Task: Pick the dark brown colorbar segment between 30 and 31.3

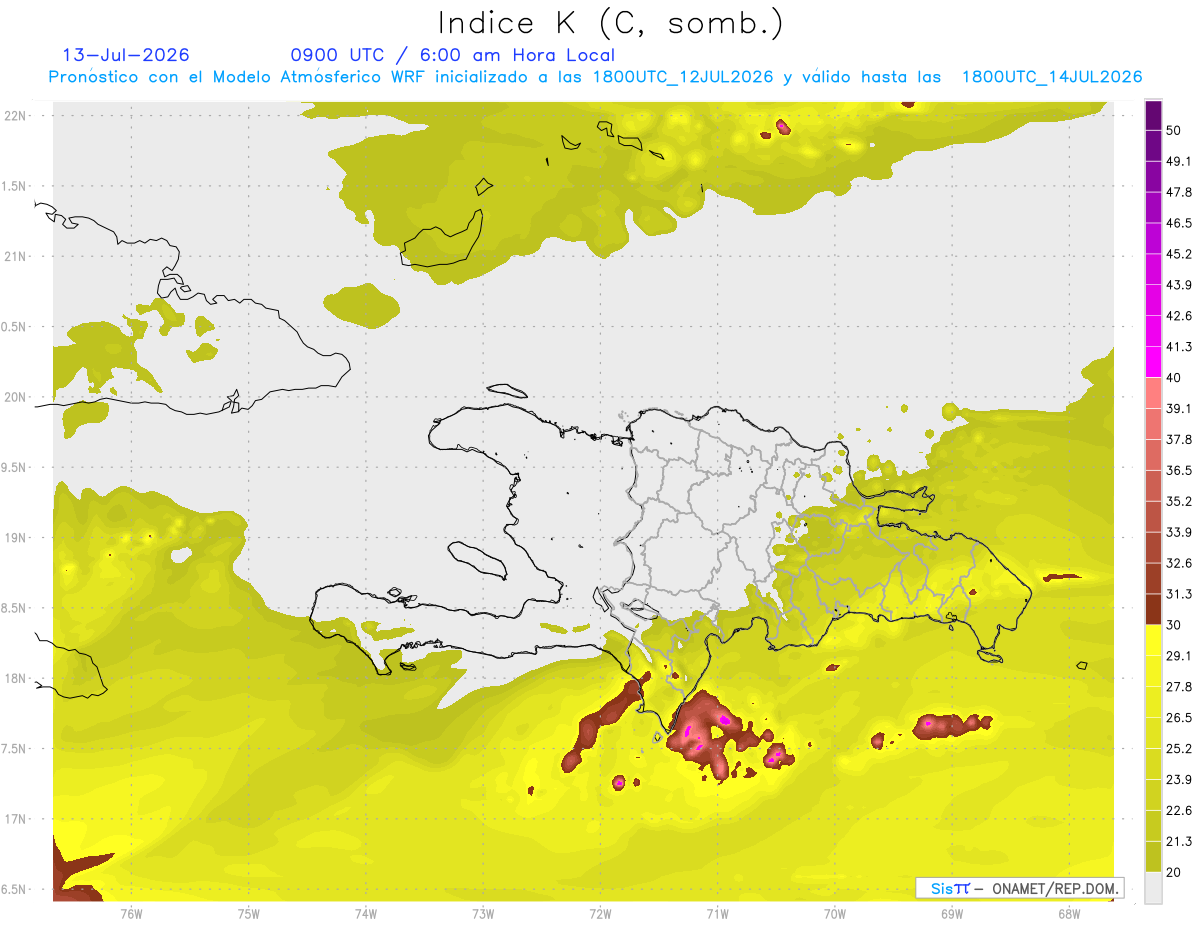Action: click(1153, 609)
